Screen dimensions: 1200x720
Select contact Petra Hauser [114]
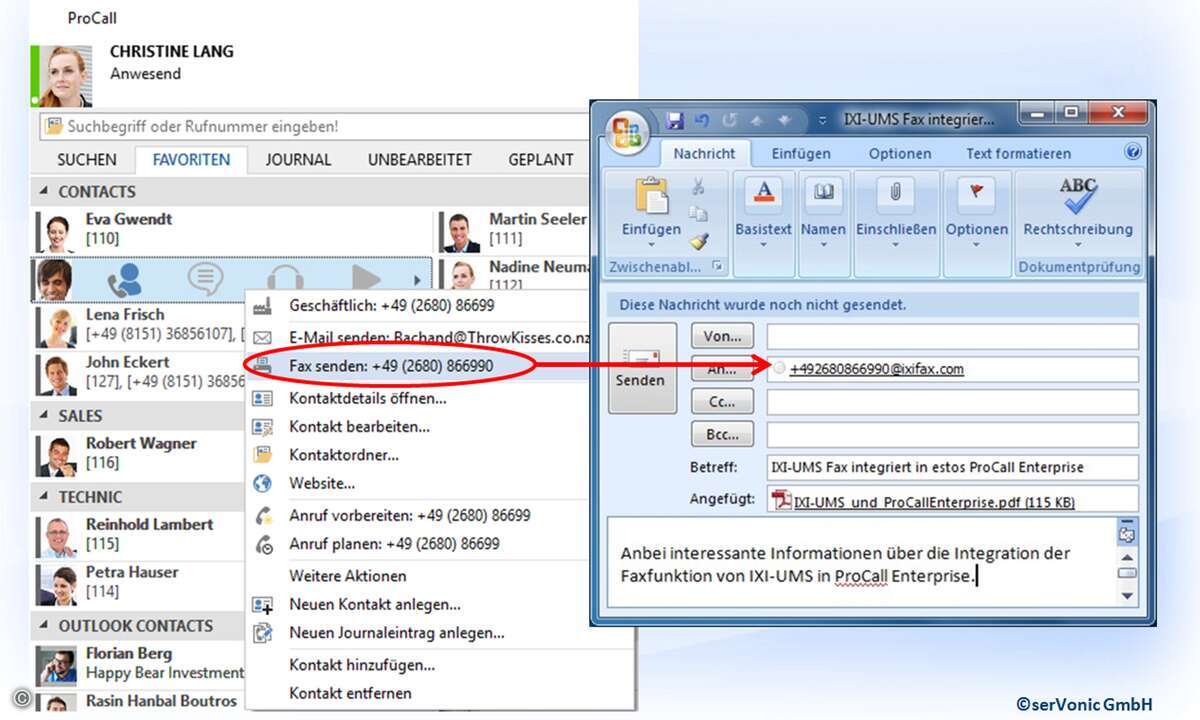coord(138,582)
